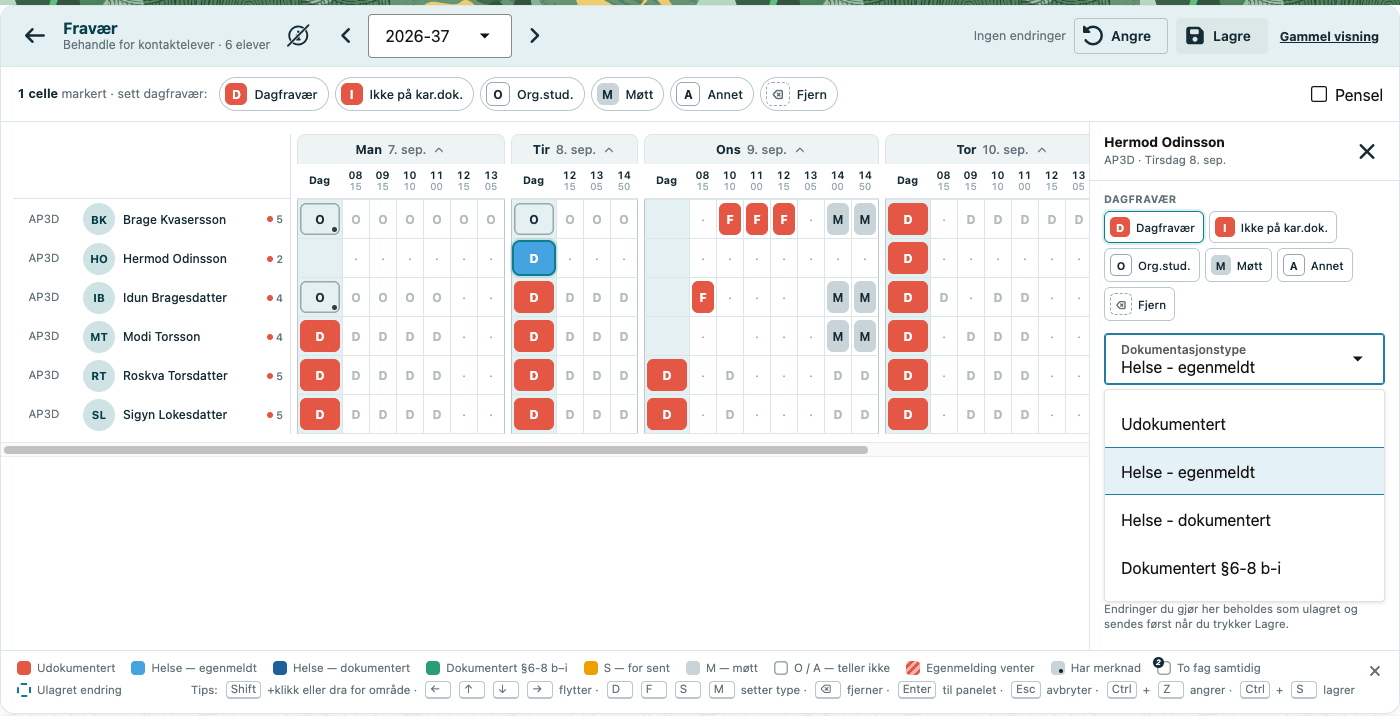
Task: Choose Udokumentert from the dropdown list
Action: [x=1244, y=424]
